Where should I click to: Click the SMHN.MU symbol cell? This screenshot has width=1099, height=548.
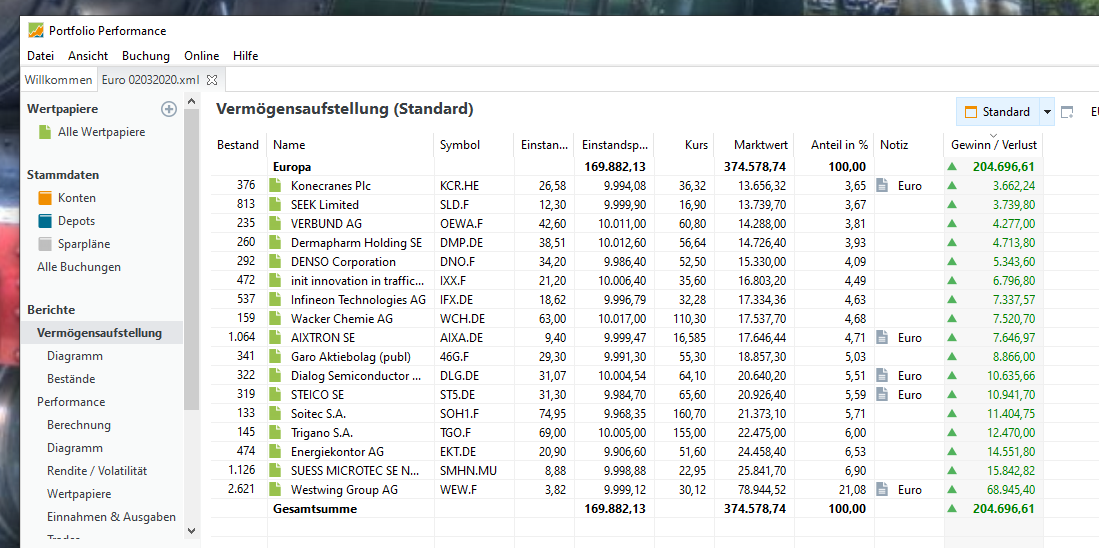point(468,471)
